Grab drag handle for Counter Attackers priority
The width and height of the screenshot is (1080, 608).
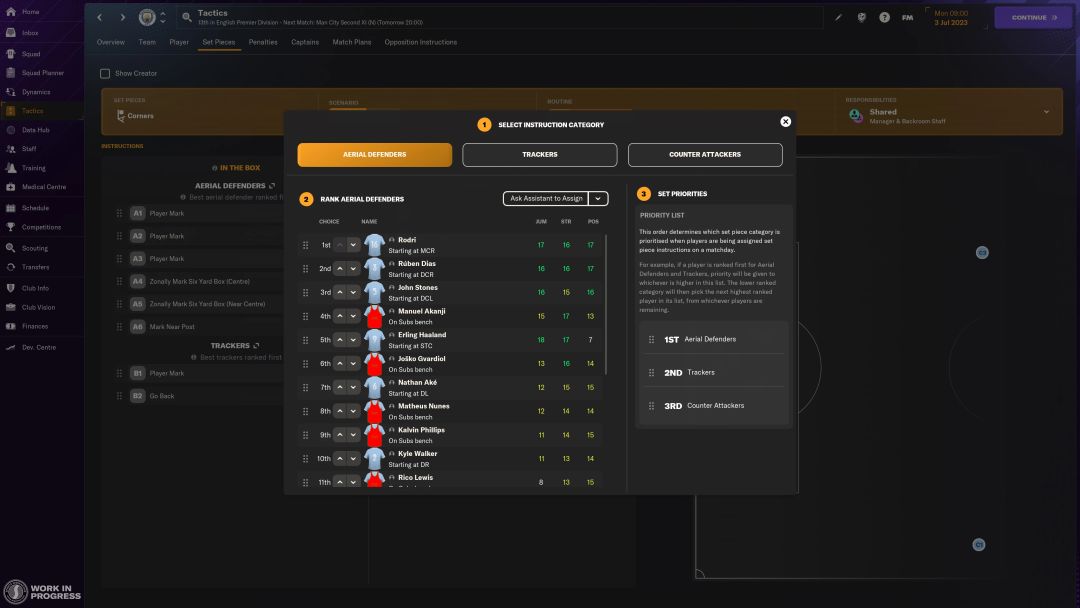(x=651, y=406)
